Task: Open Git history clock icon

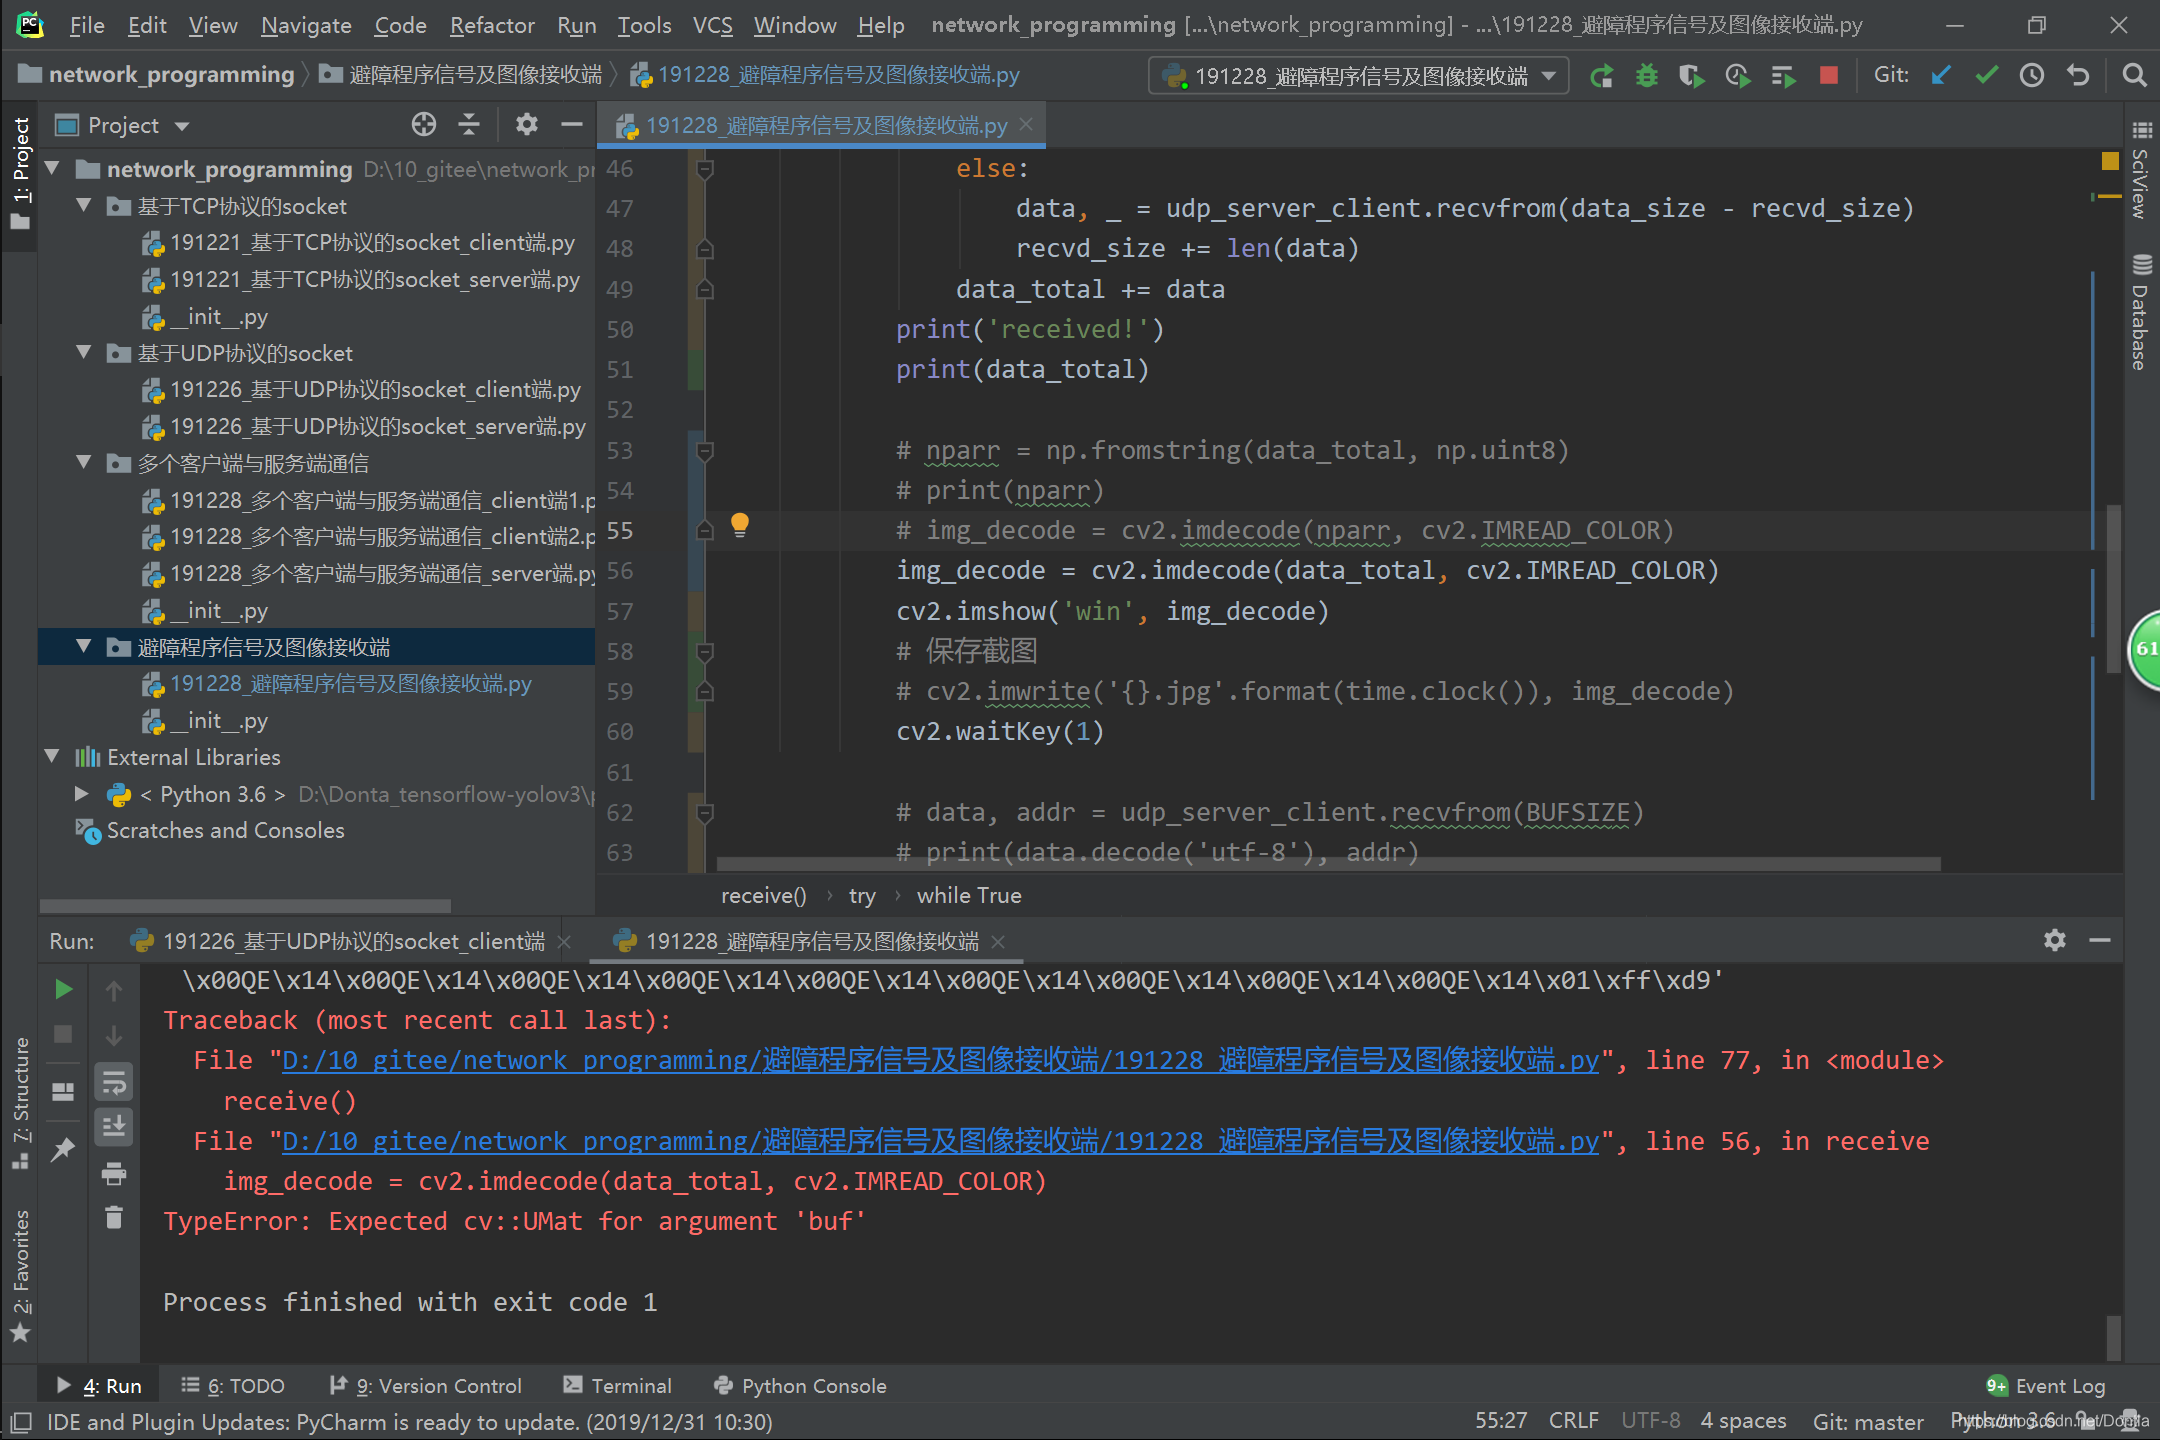Action: pos(2031,76)
